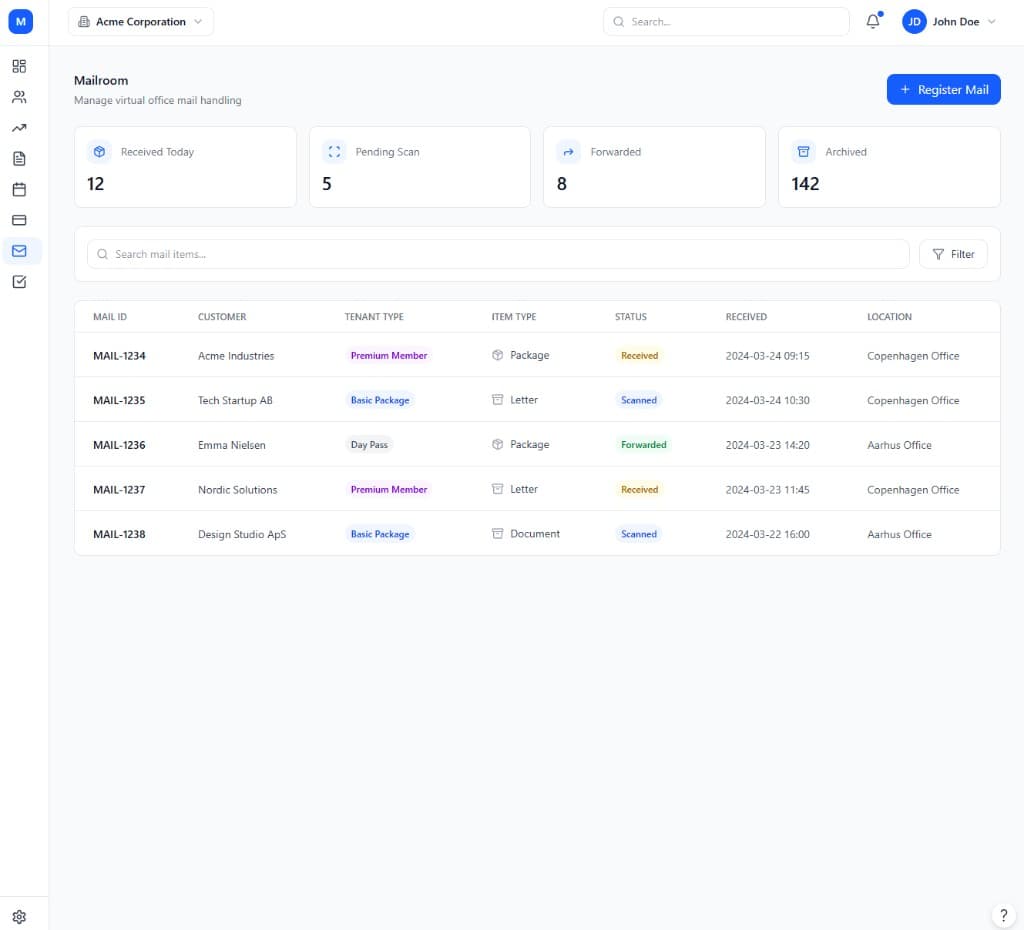Viewport: 1024px width, 930px height.
Task: Sort by TENANT TYPE column header
Action: pyautogui.click(x=374, y=317)
